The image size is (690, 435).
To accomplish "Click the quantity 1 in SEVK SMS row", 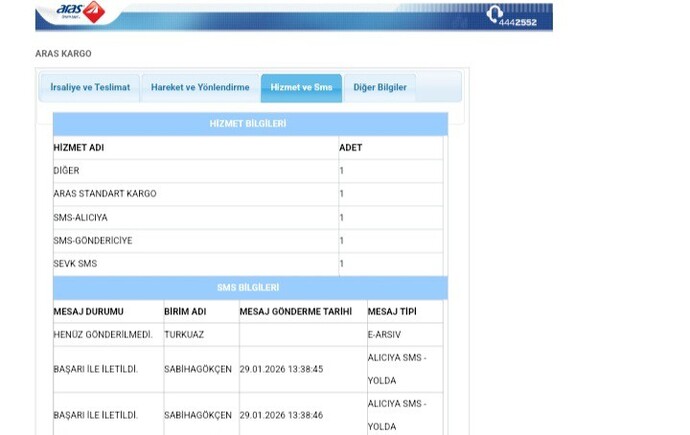I will (341, 264).
